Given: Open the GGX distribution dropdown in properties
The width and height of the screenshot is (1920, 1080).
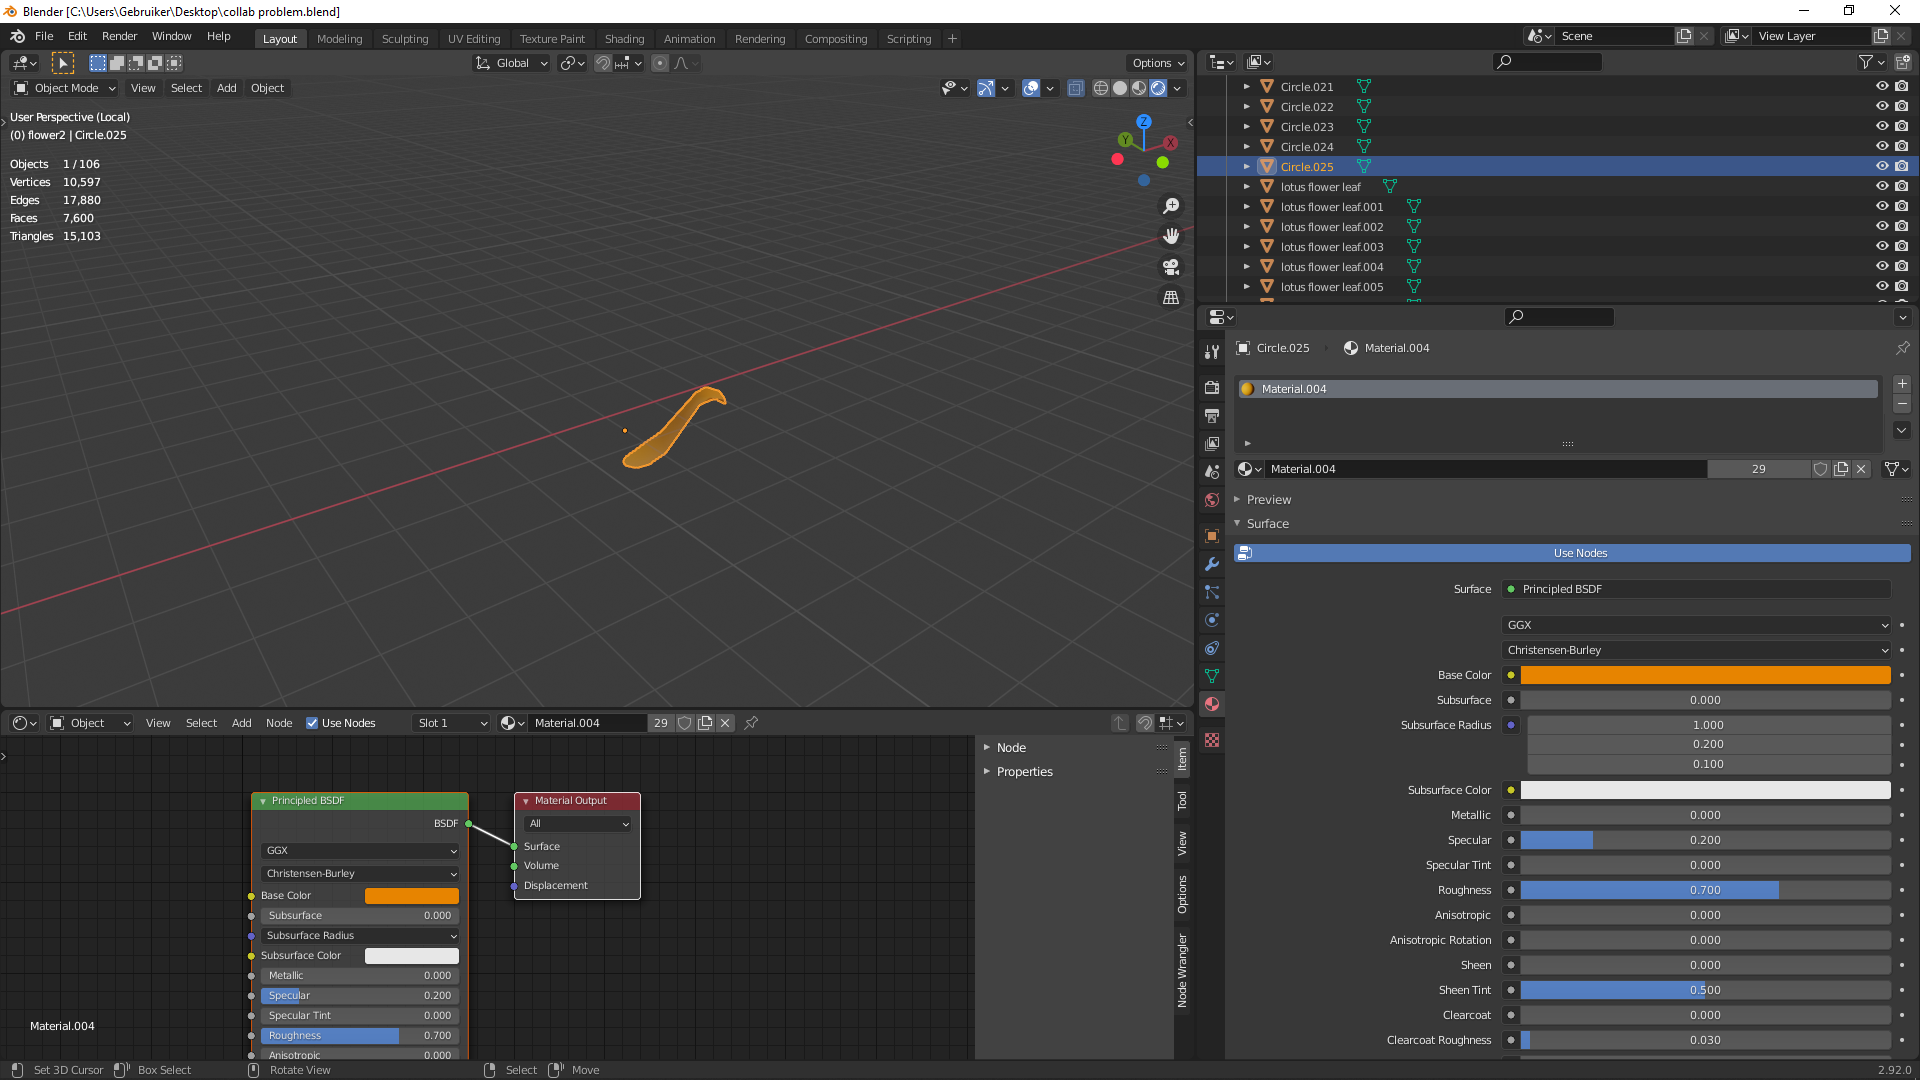Looking at the screenshot, I should [1697, 625].
